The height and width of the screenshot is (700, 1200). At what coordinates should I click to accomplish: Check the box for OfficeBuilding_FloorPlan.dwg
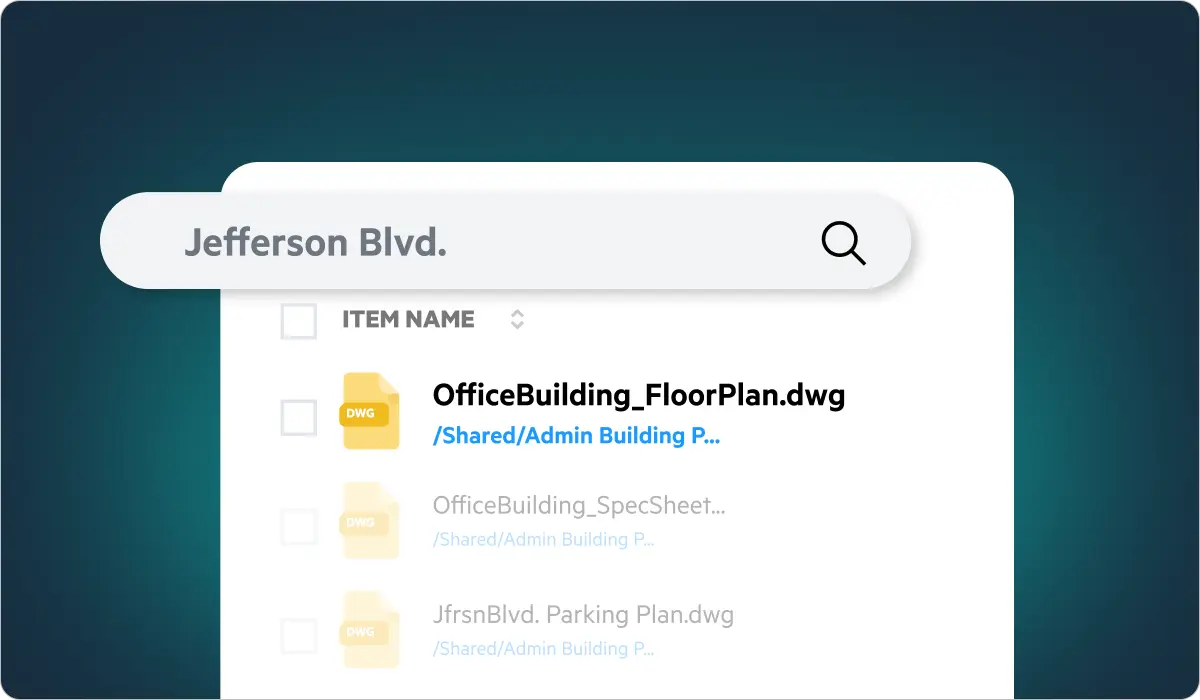tap(299, 417)
